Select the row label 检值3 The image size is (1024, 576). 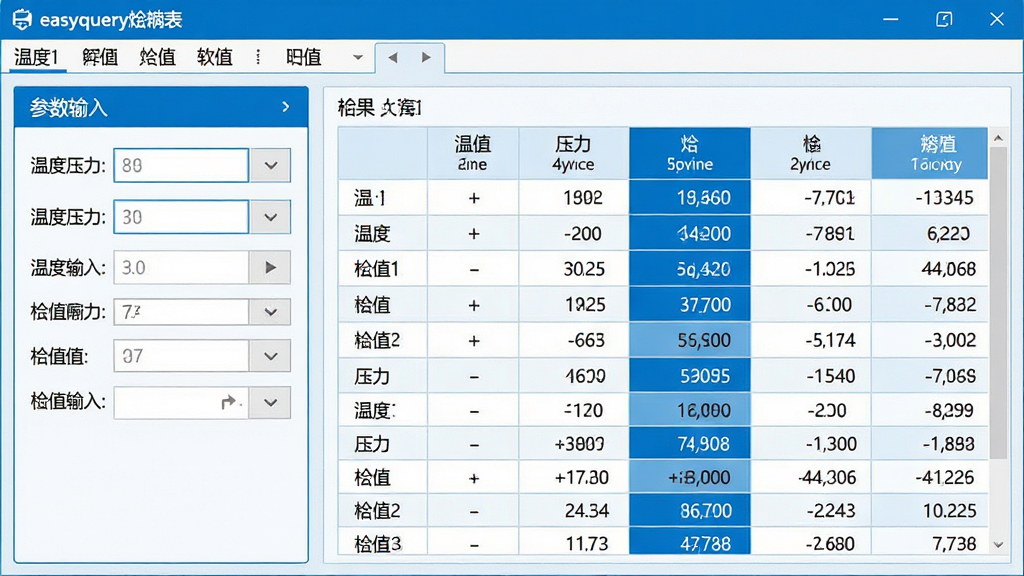pos(377,544)
